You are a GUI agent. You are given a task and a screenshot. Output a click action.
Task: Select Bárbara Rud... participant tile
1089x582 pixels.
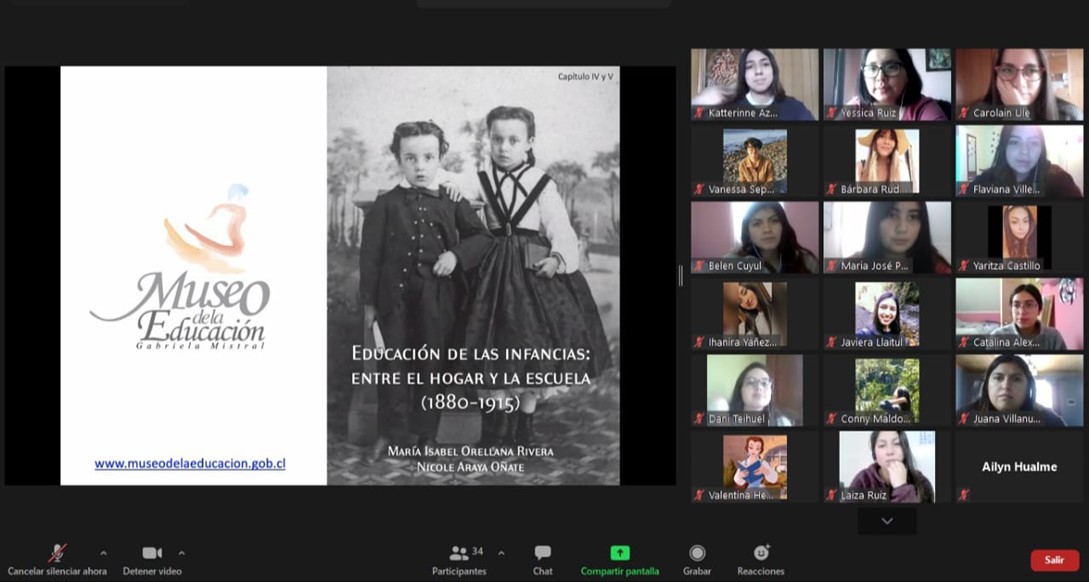(x=887, y=161)
